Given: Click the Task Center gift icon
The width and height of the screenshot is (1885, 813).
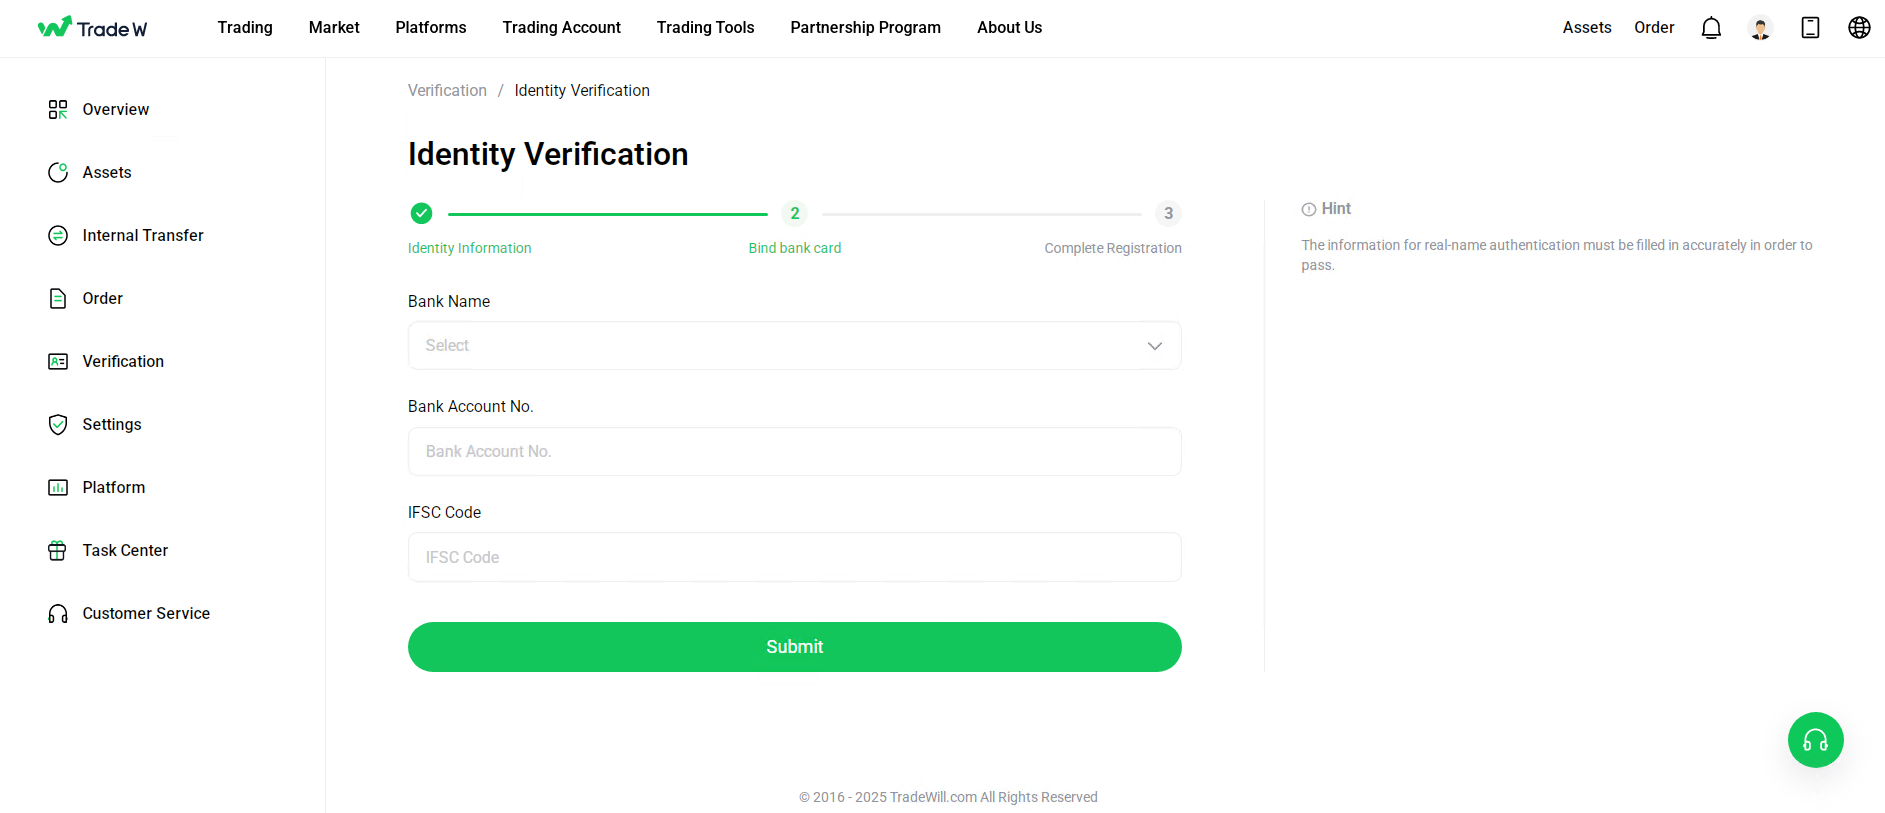Looking at the screenshot, I should pos(58,550).
